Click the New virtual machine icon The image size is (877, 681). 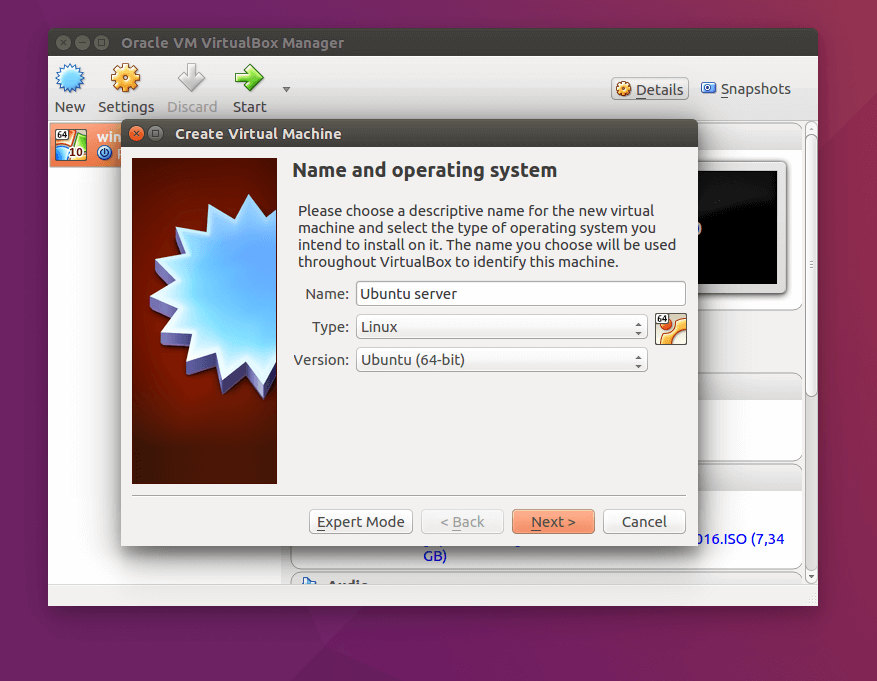point(70,78)
